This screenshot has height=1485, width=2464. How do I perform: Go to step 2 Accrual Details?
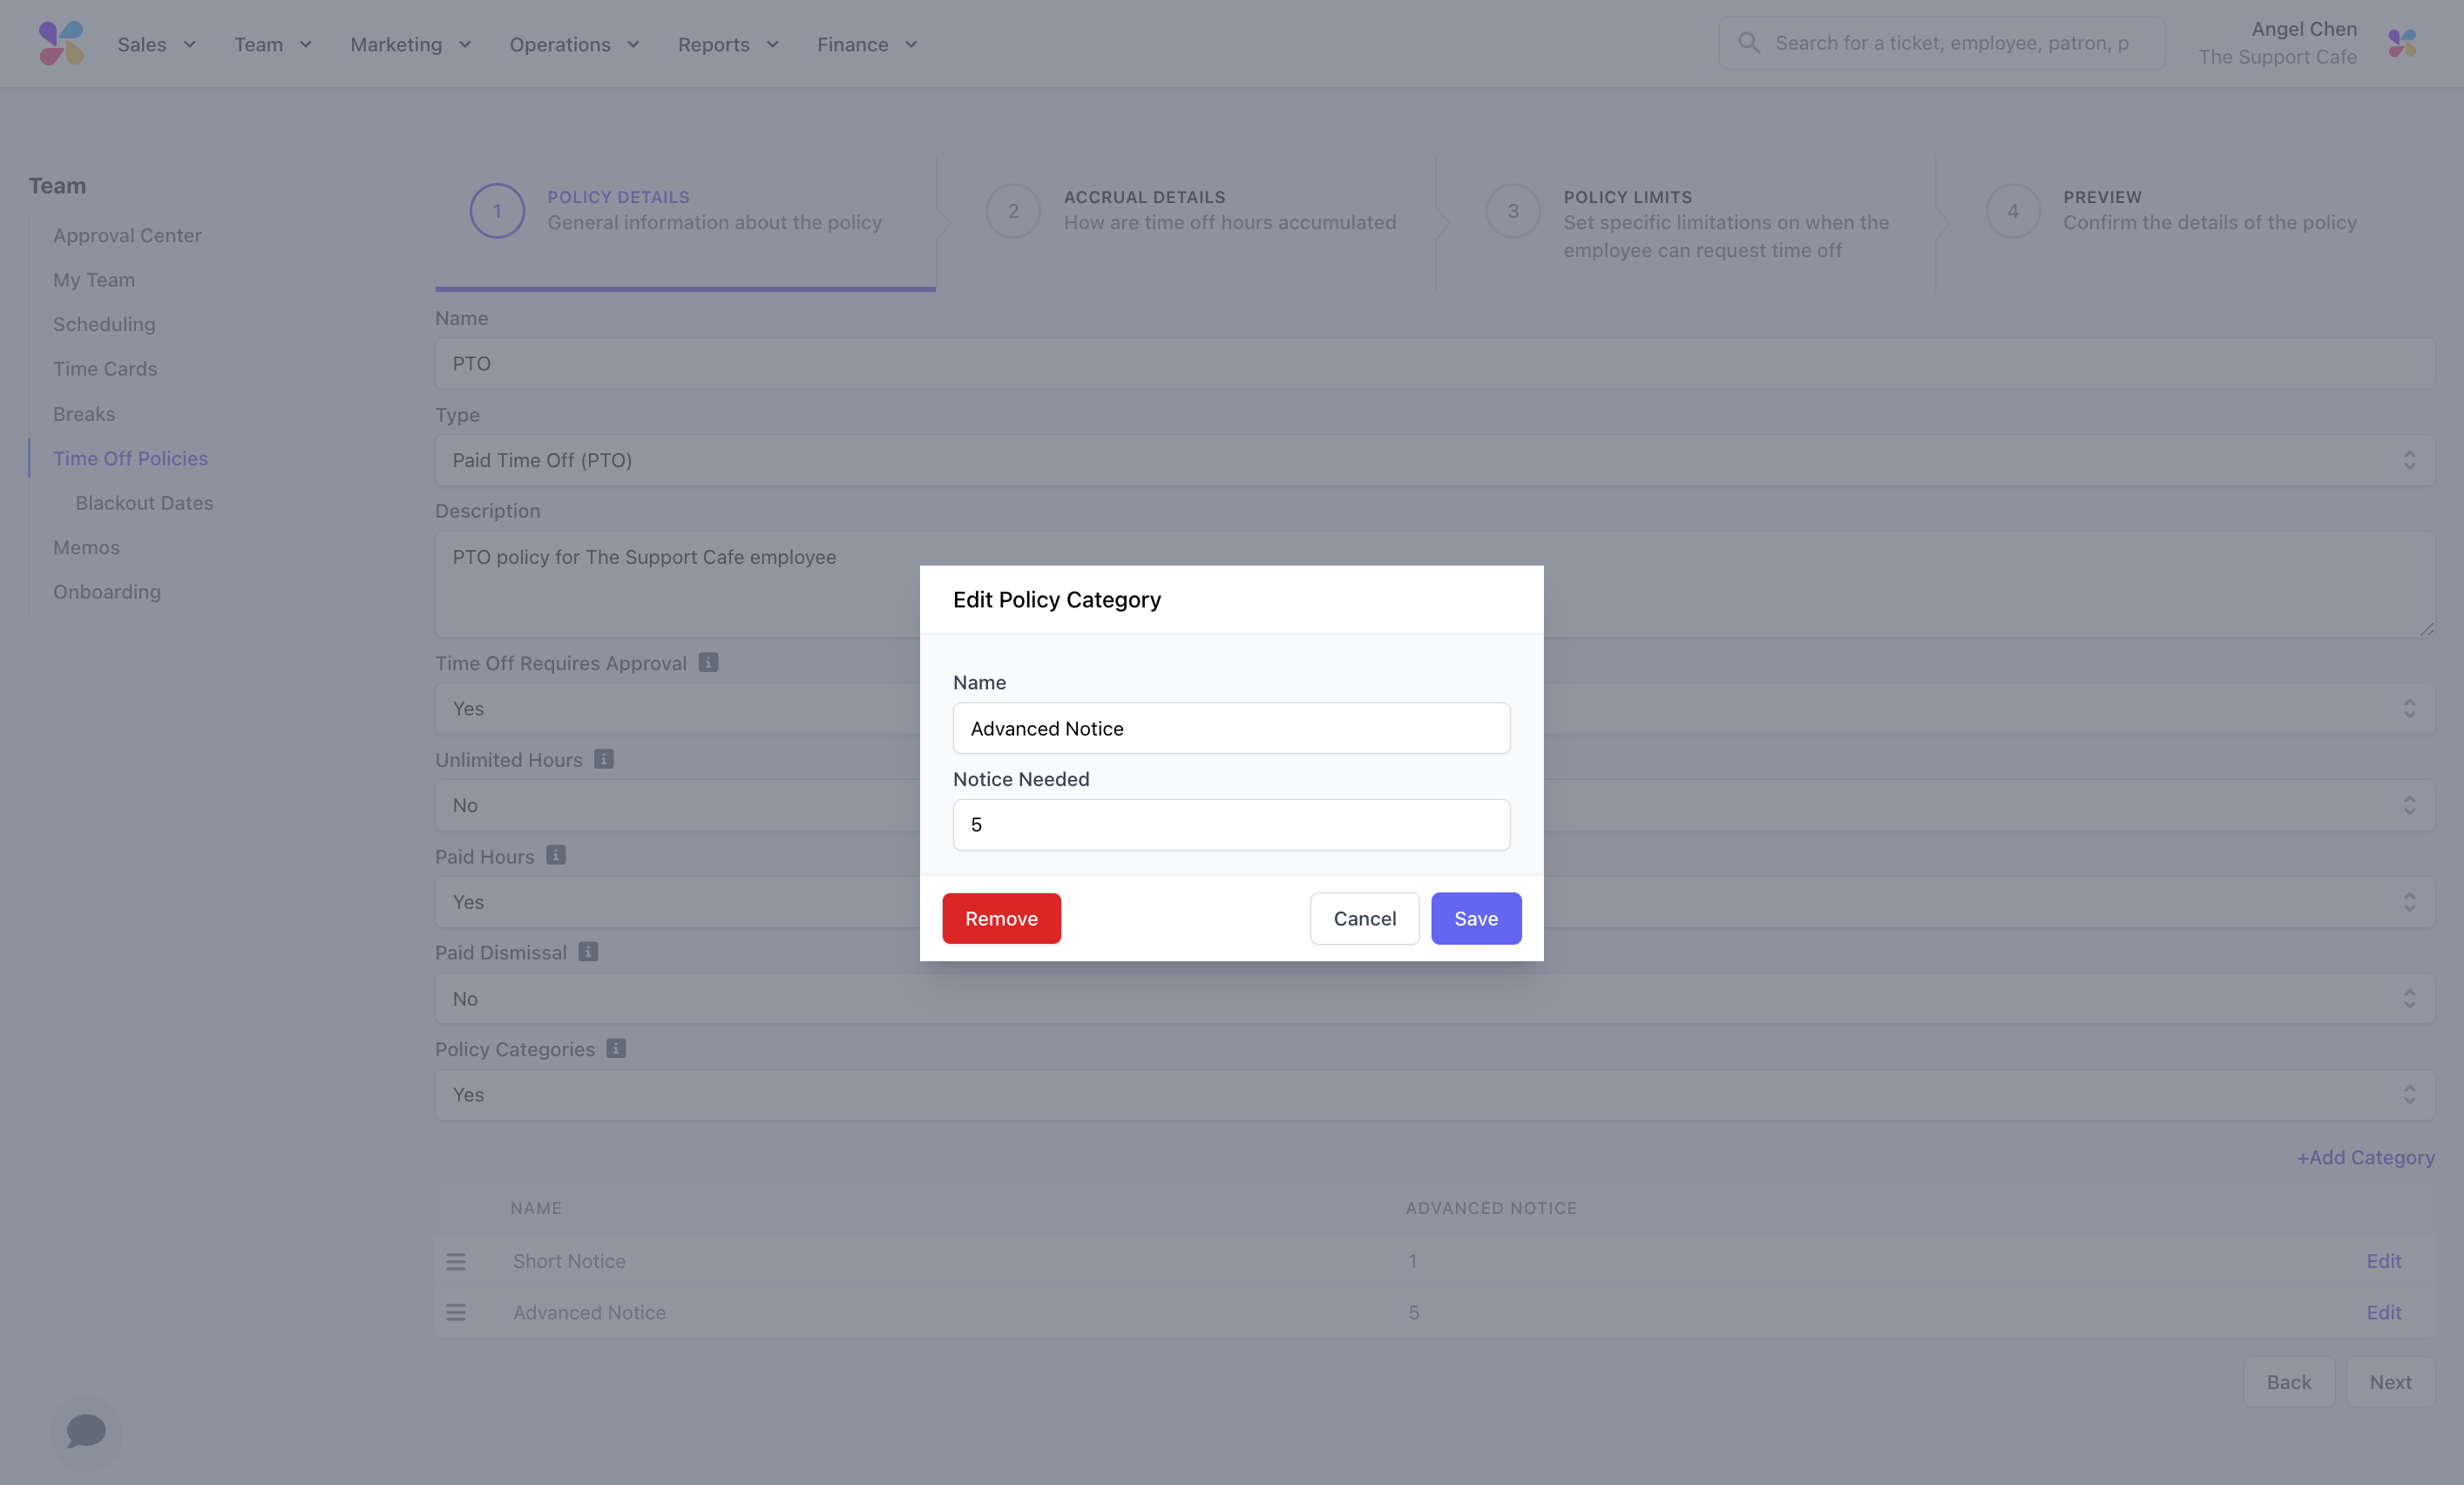(x=1186, y=222)
